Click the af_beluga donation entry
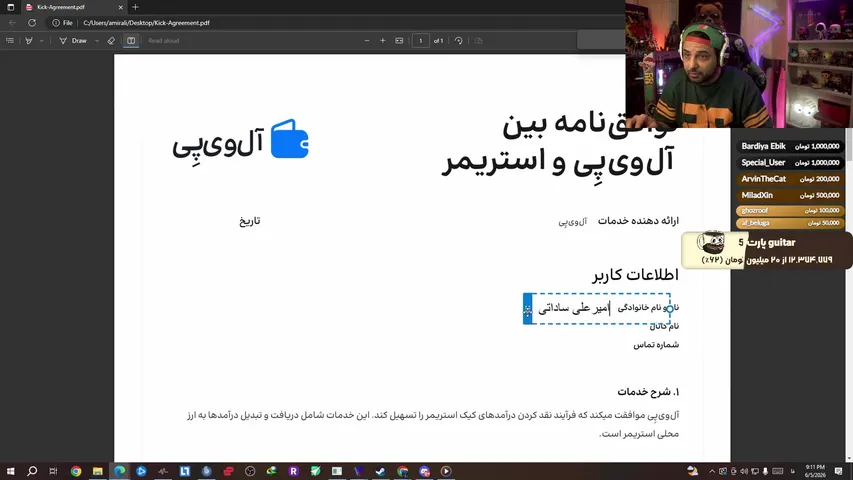The width and height of the screenshot is (853, 480). [x=790, y=223]
